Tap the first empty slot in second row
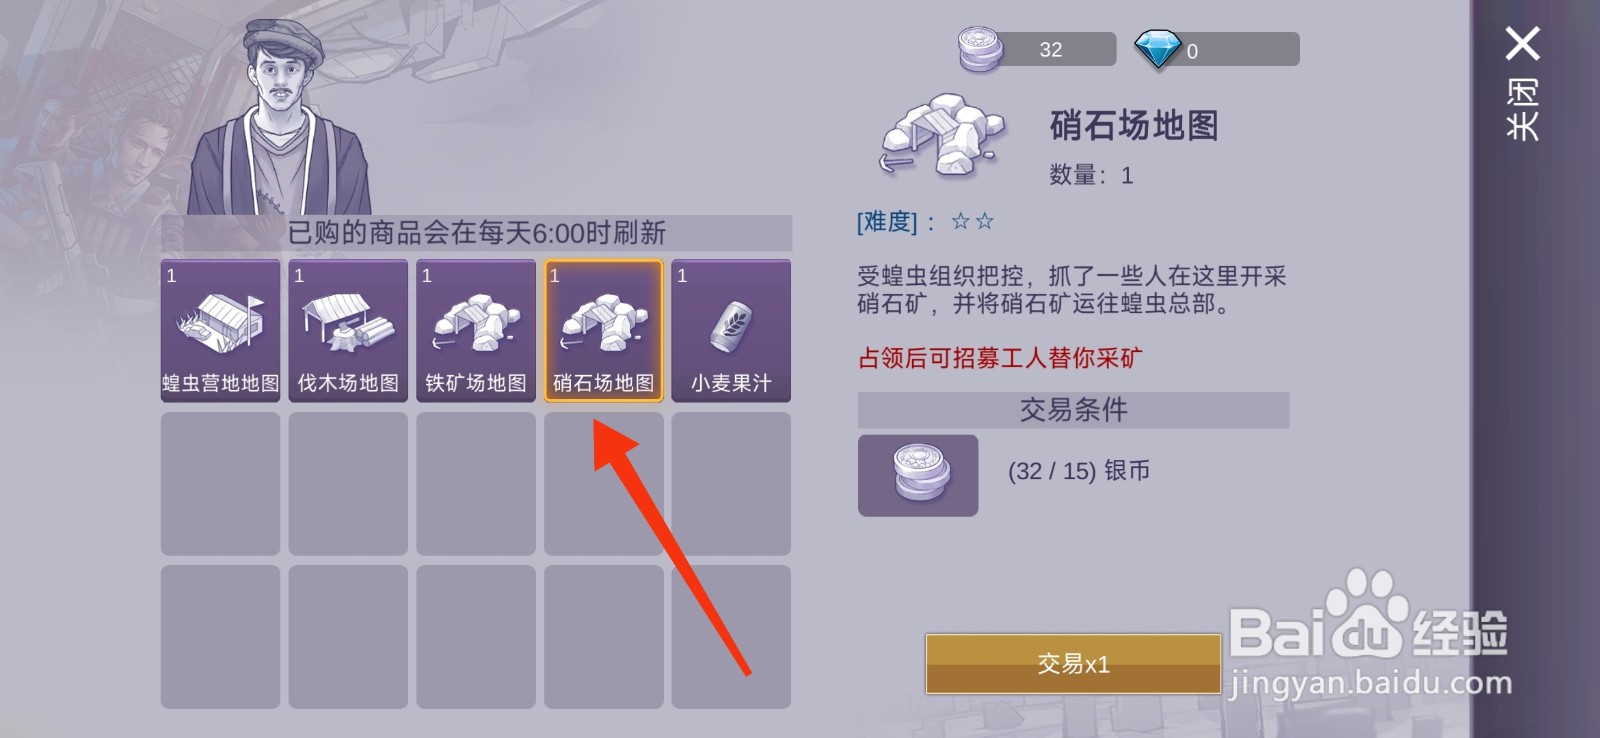Screen dimensions: 1600x738 coord(220,484)
